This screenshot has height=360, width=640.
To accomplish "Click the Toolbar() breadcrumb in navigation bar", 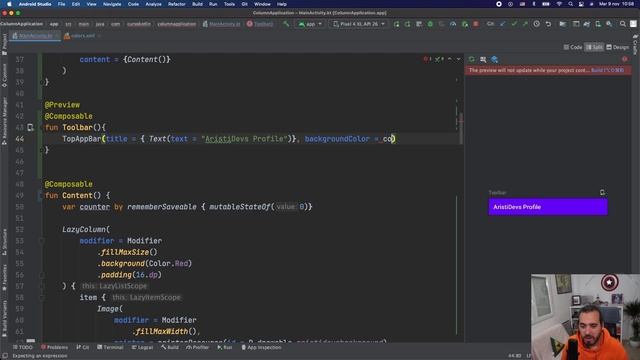I will [260, 24].
